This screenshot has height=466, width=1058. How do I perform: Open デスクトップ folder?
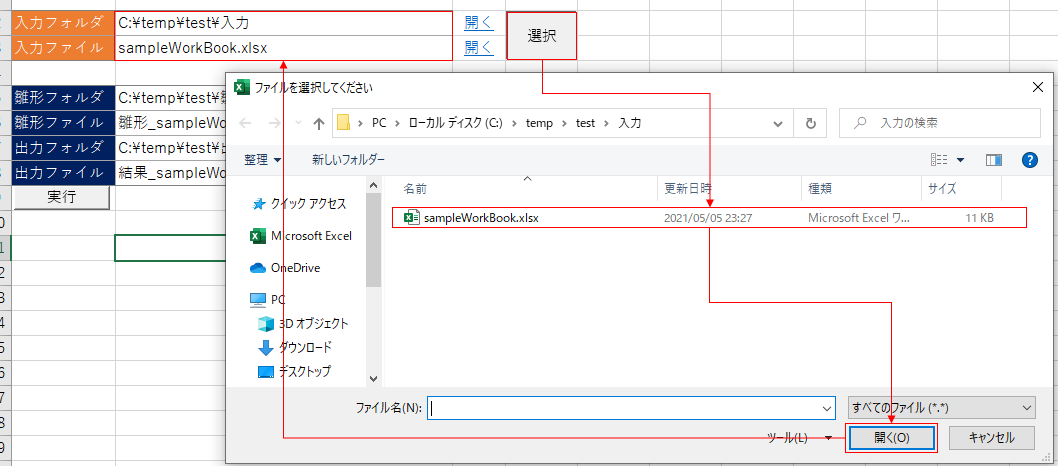(294, 372)
